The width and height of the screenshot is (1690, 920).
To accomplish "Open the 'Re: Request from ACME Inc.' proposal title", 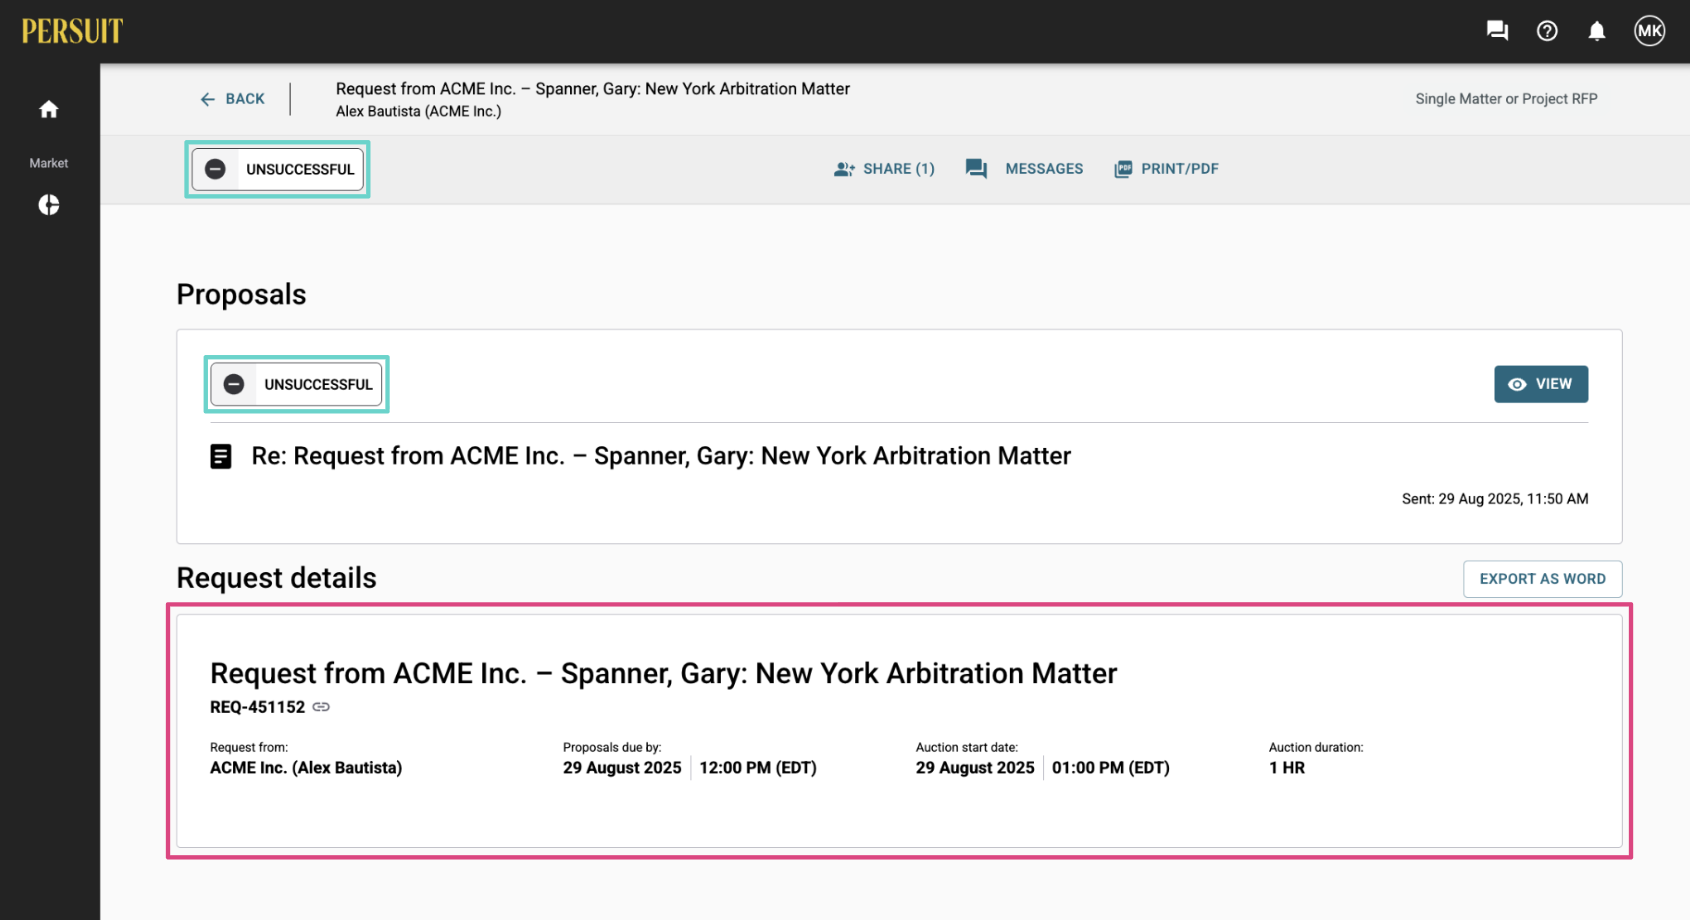I will [661, 456].
